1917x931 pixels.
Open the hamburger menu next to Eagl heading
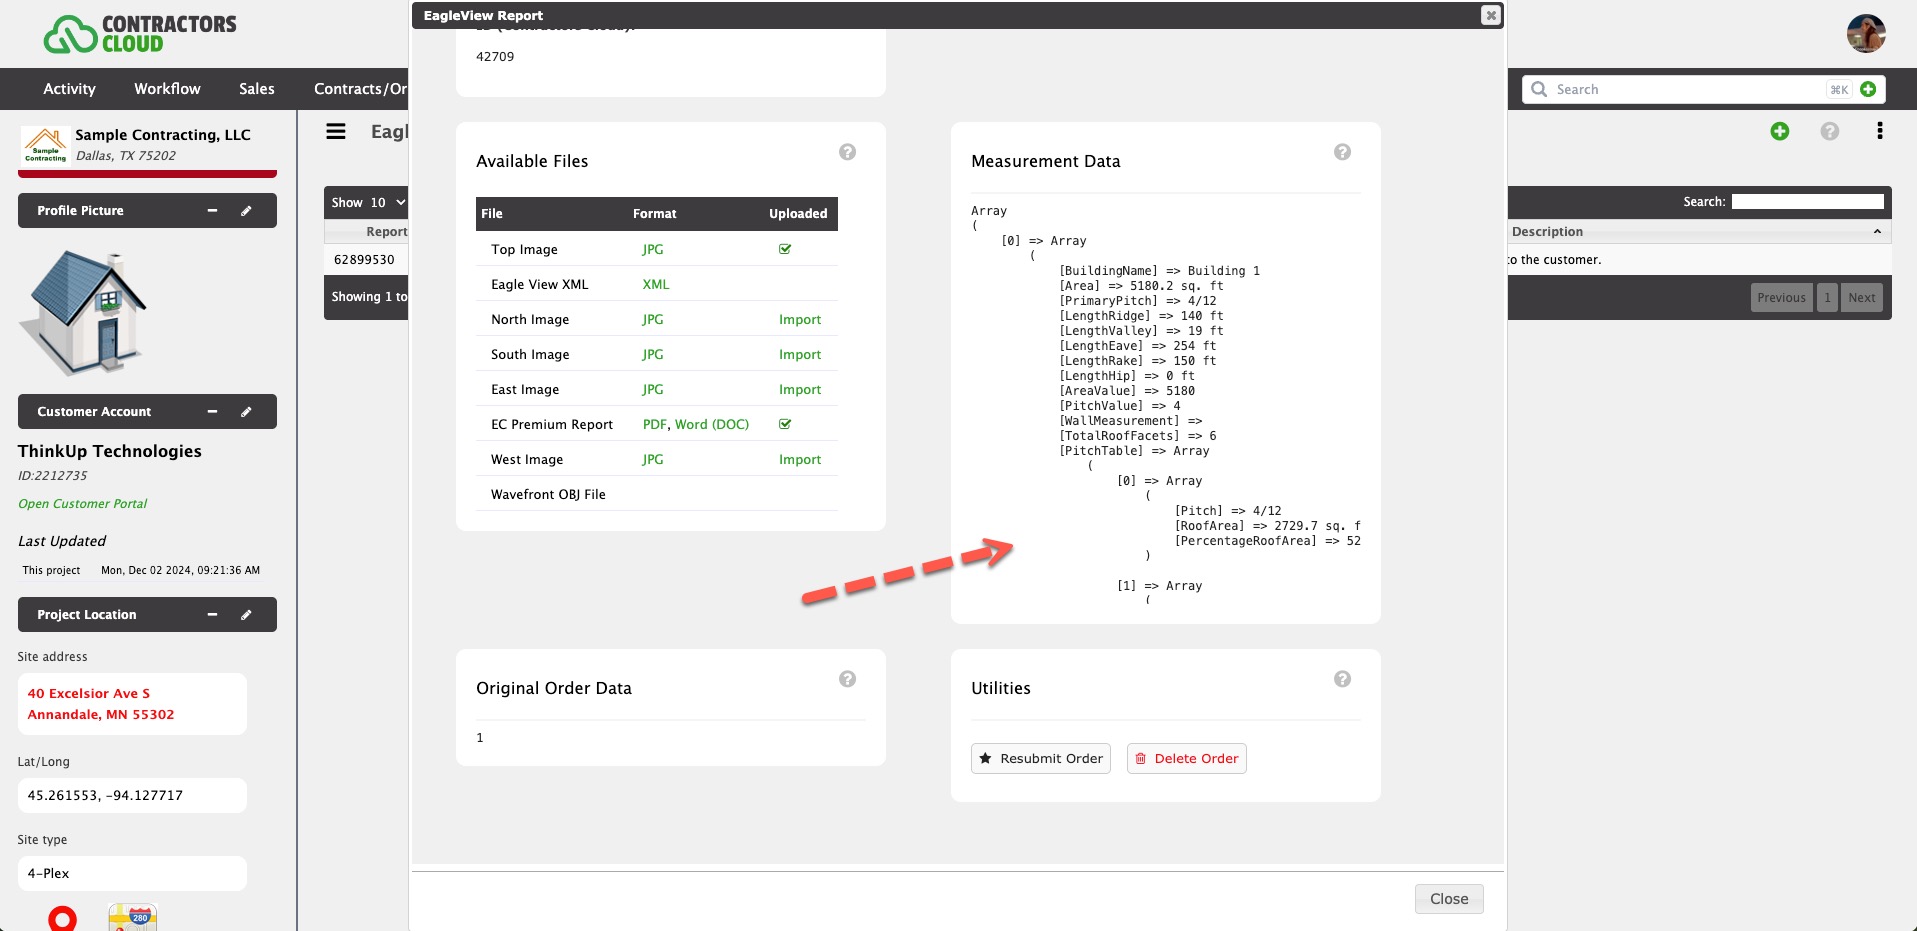[336, 131]
